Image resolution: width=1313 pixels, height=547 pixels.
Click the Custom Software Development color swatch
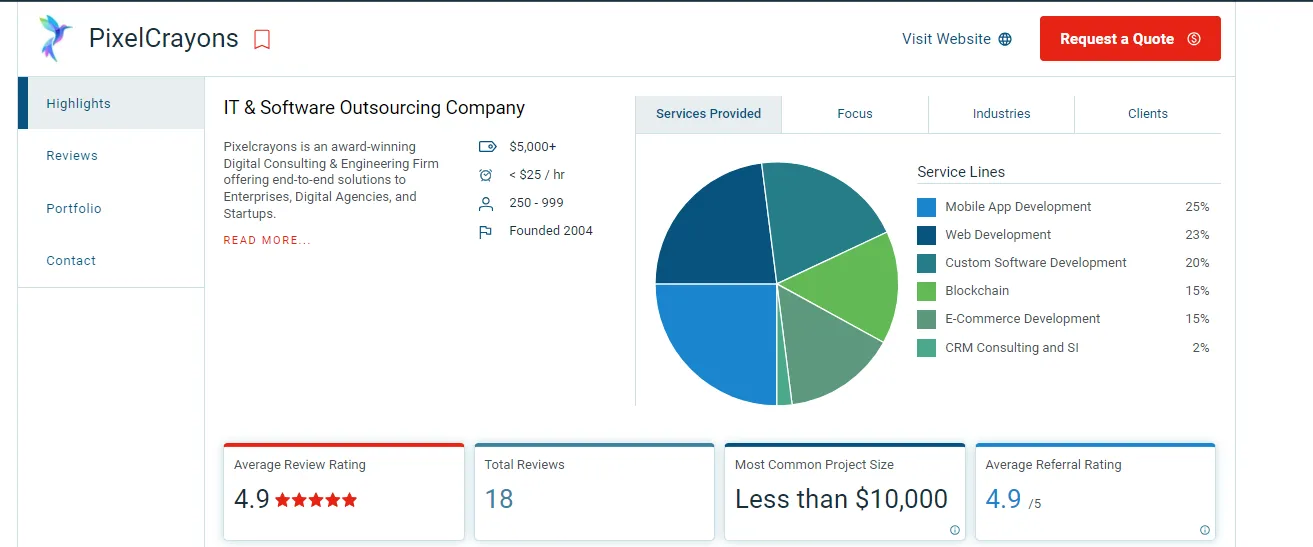[927, 263]
